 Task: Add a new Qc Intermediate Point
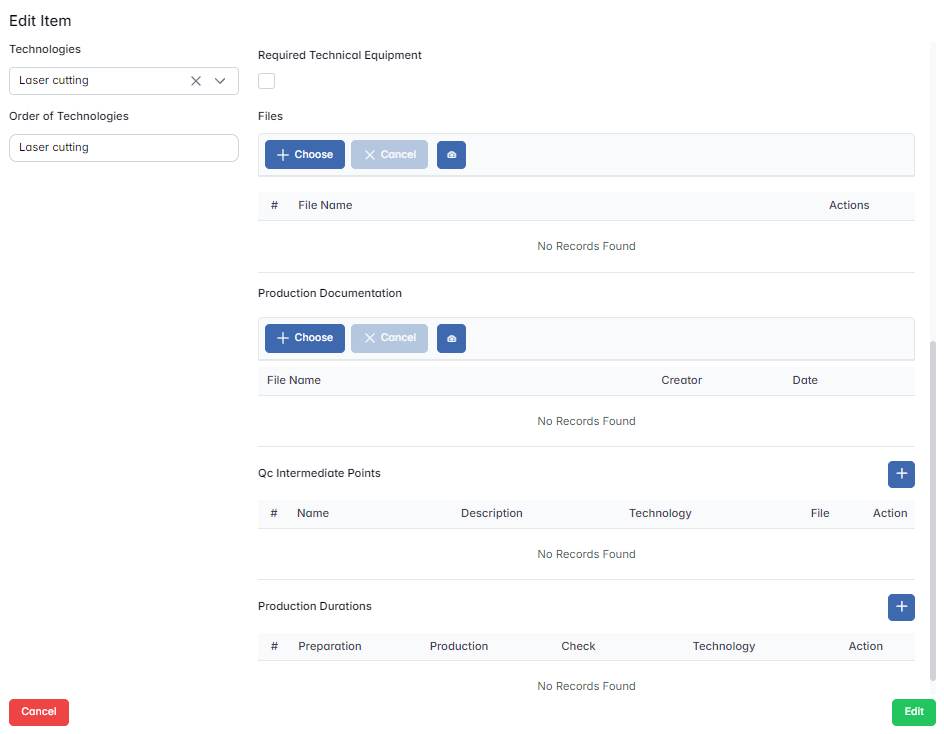901,474
